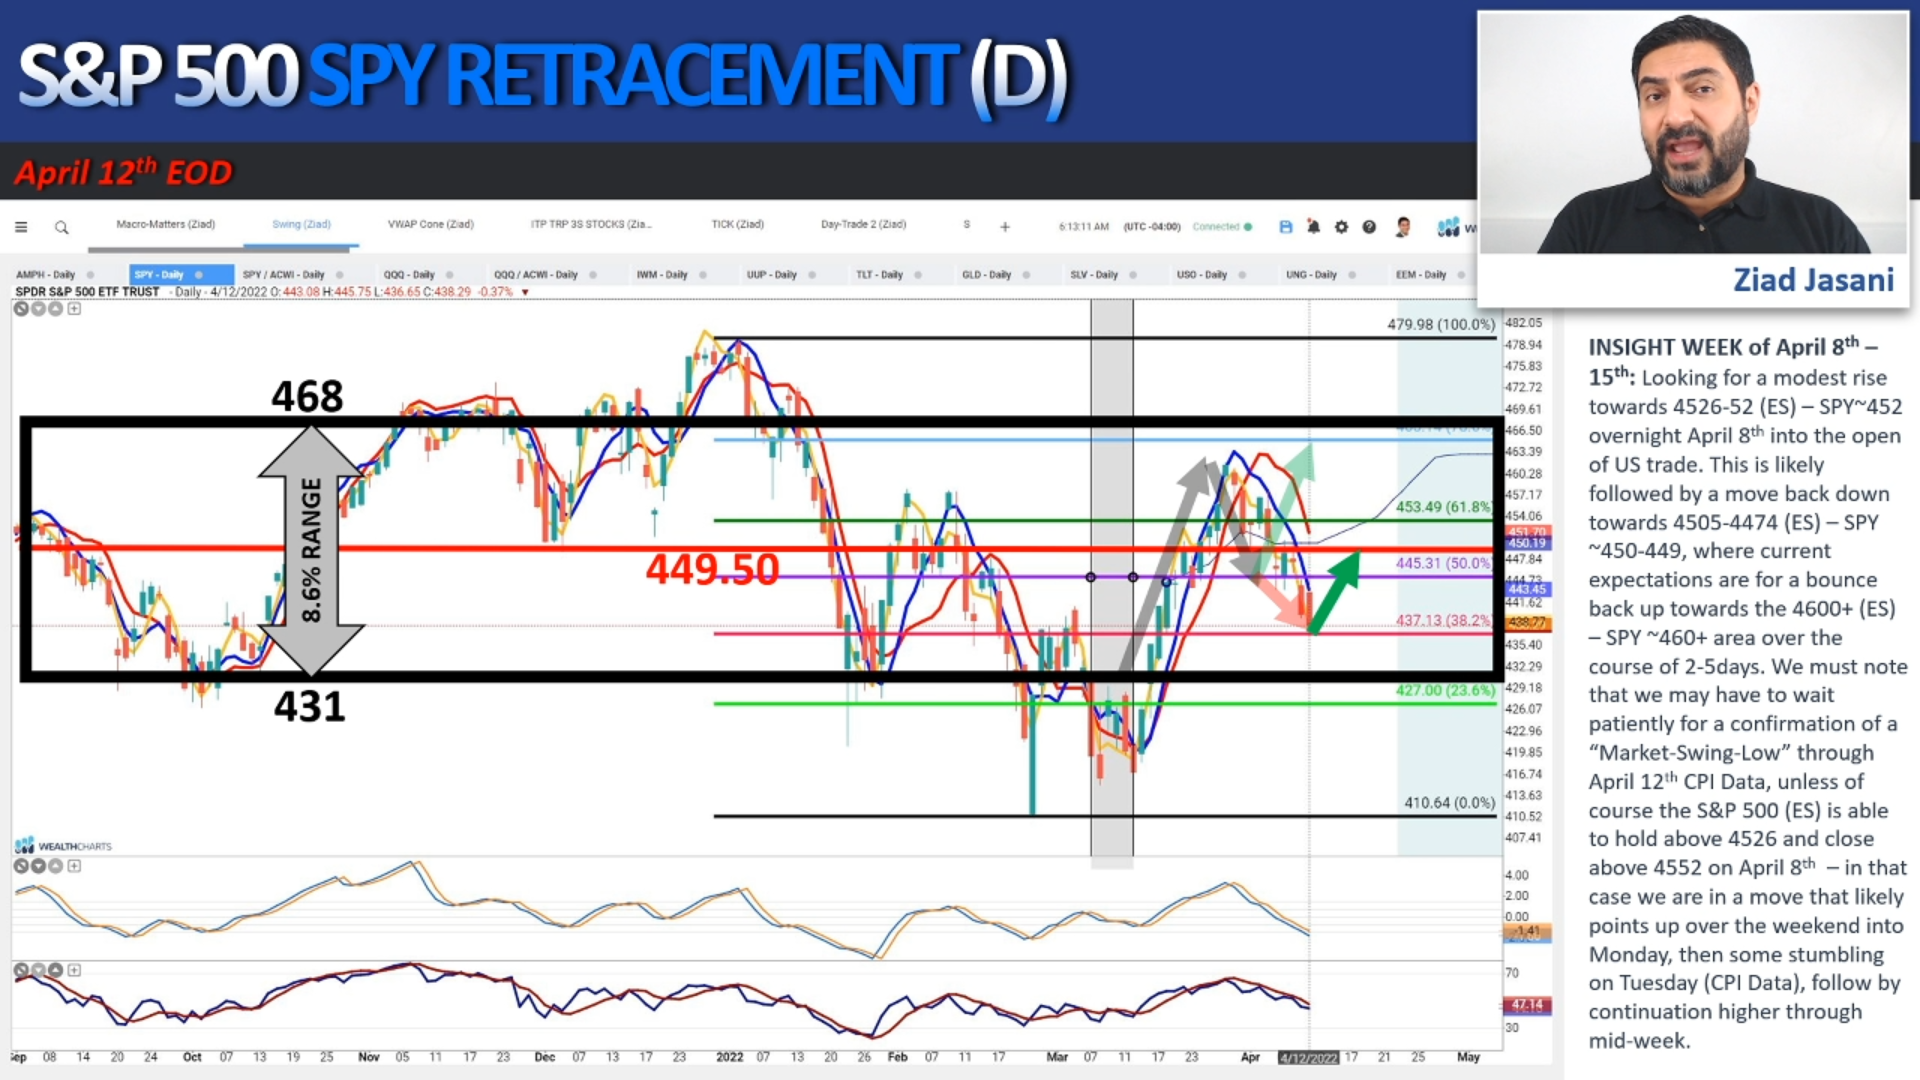1920x1080 pixels.
Task: Remove the price pane with the no-entry icon
Action: click(x=20, y=308)
